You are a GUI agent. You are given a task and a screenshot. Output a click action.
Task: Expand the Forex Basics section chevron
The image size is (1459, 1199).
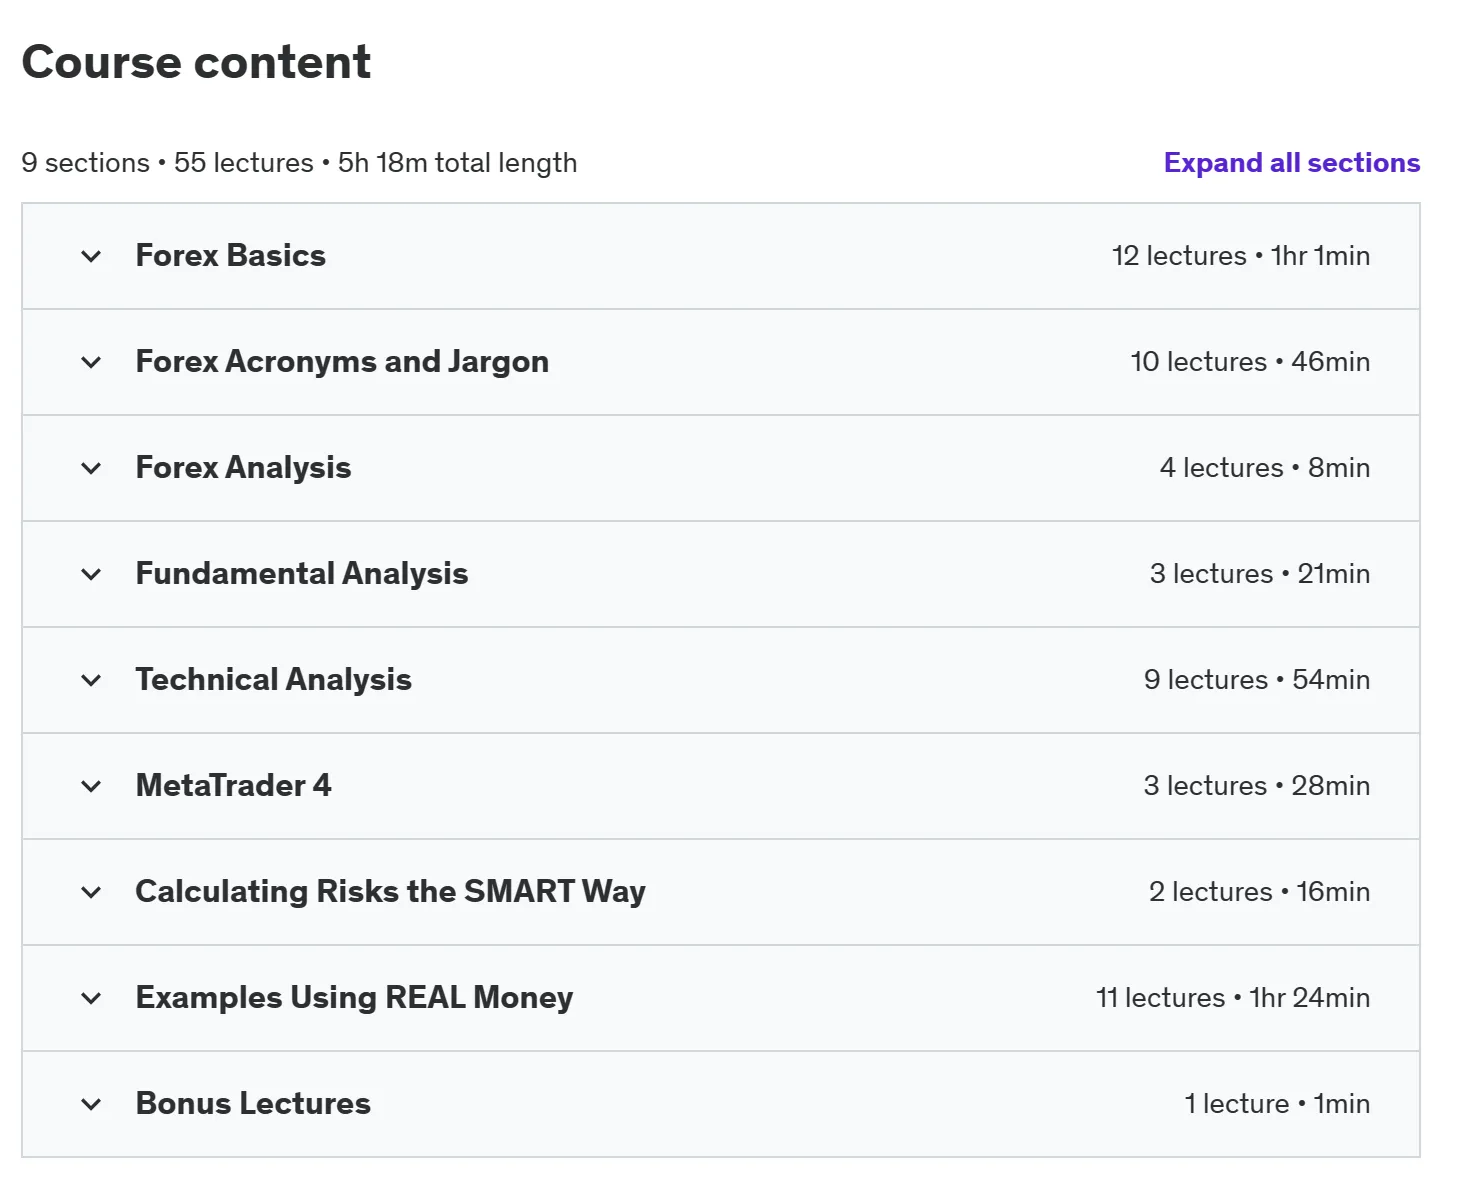(91, 256)
